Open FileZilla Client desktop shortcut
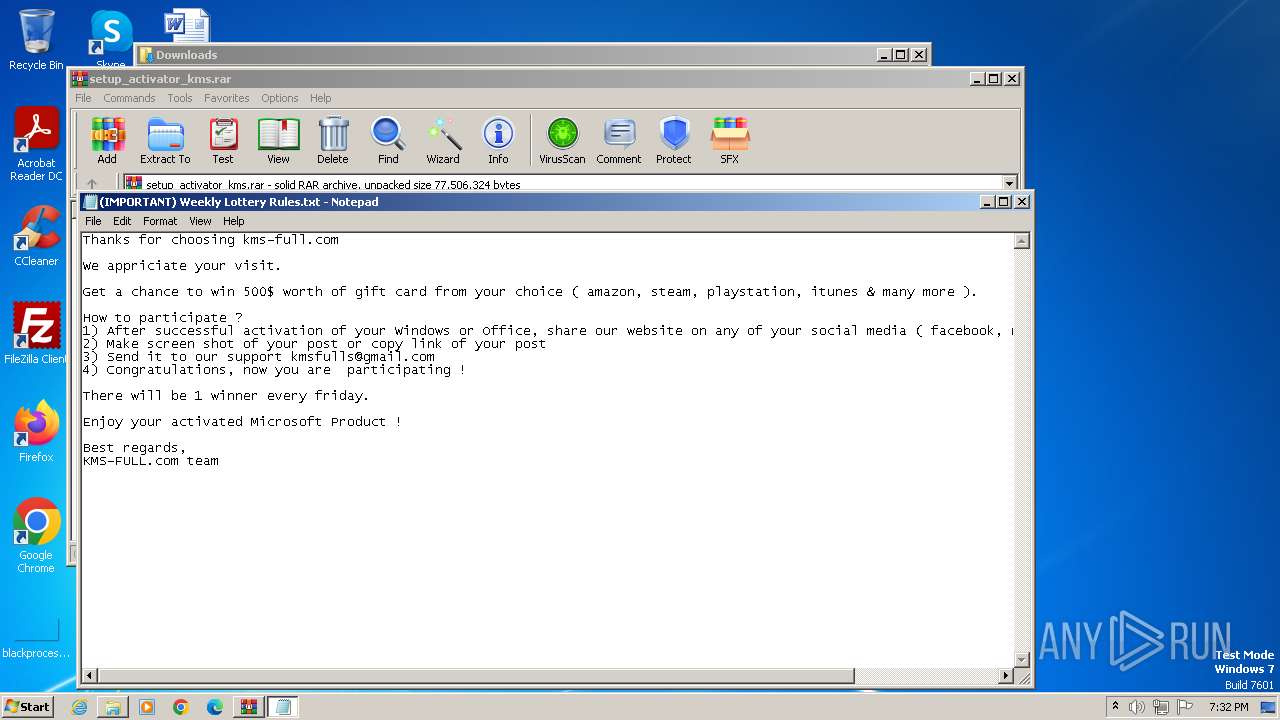 pos(36,334)
